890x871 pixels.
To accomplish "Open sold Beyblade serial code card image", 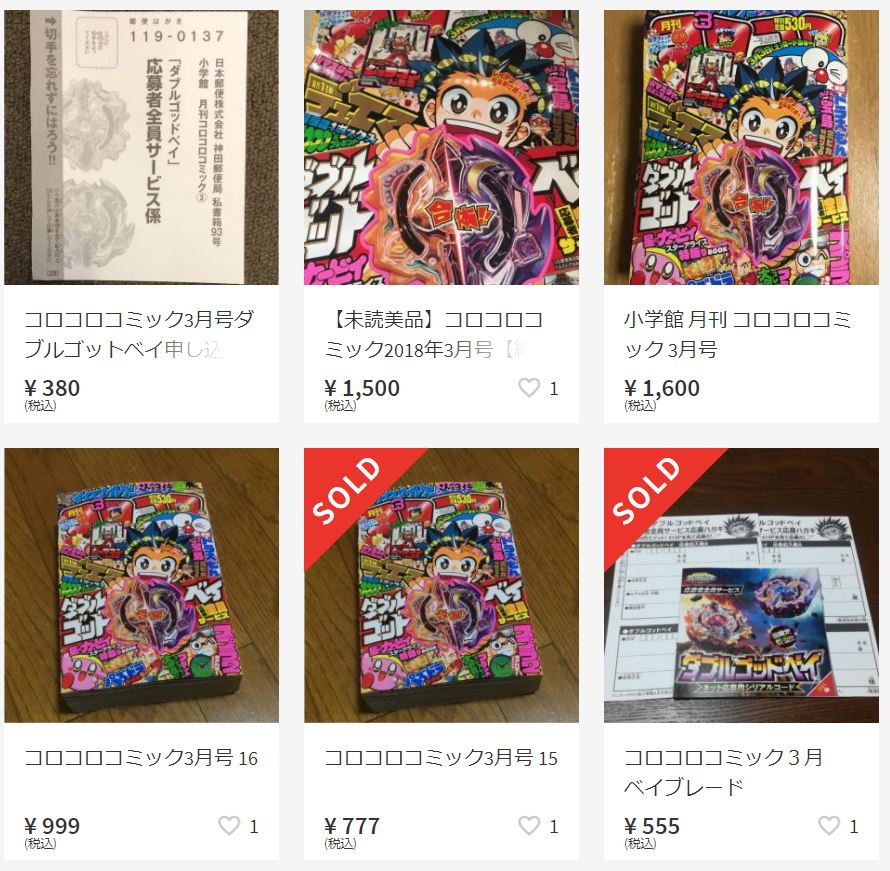I will click(741, 585).
